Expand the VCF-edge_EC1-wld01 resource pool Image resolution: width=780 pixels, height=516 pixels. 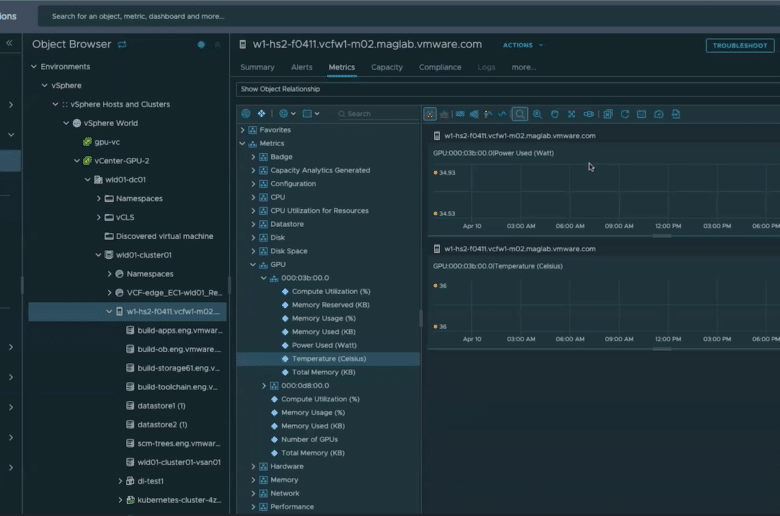(x=109, y=293)
